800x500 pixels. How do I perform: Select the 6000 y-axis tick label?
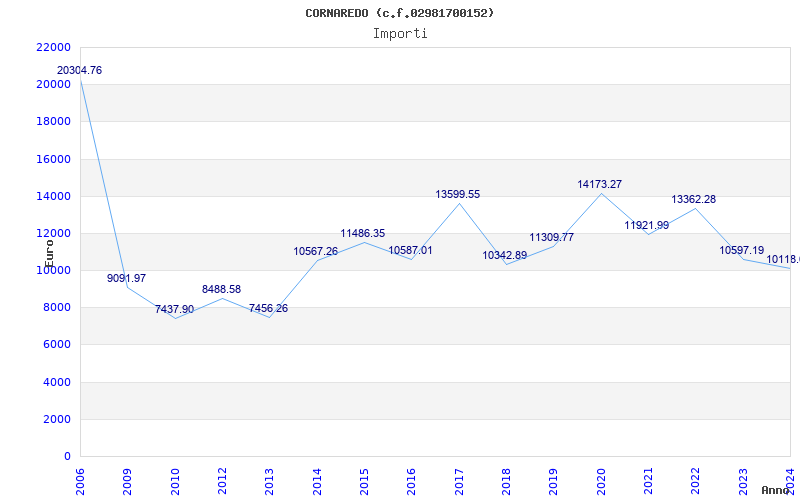[57, 345]
